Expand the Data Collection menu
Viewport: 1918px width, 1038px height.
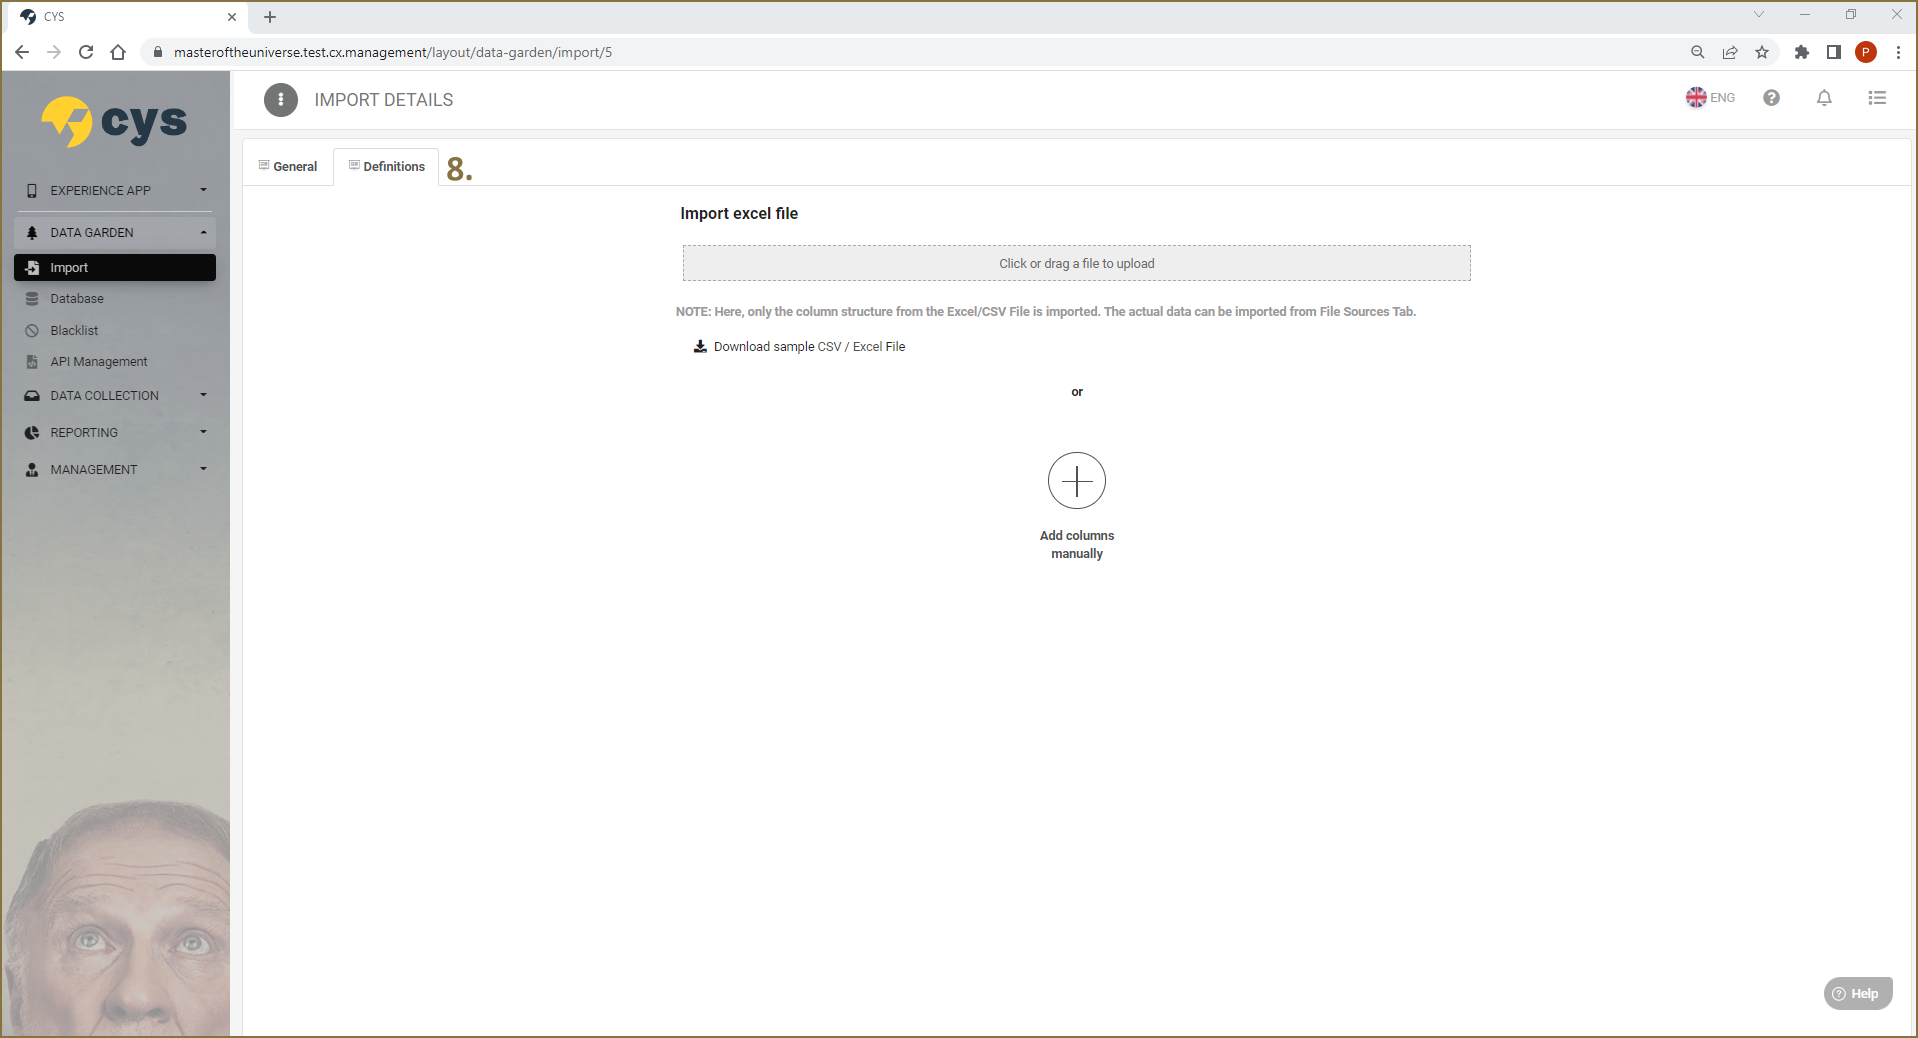point(116,395)
